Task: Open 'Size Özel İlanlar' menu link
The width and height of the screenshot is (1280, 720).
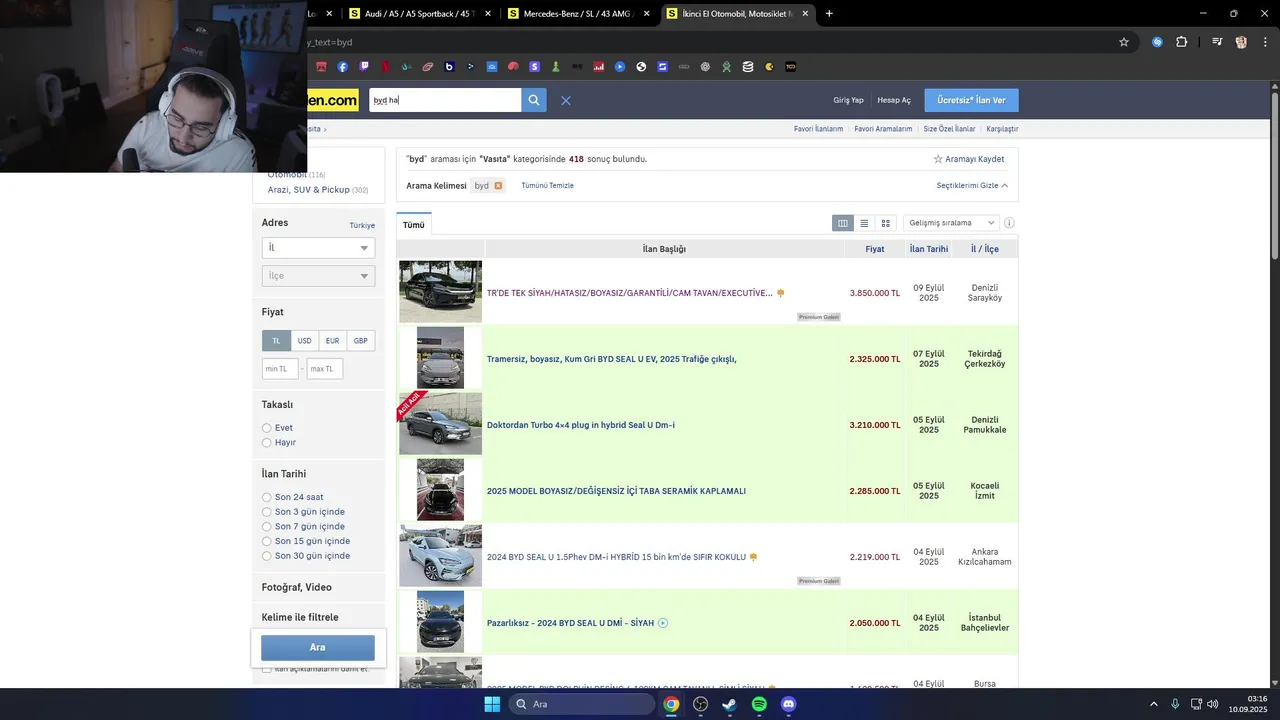Action: point(949,129)
